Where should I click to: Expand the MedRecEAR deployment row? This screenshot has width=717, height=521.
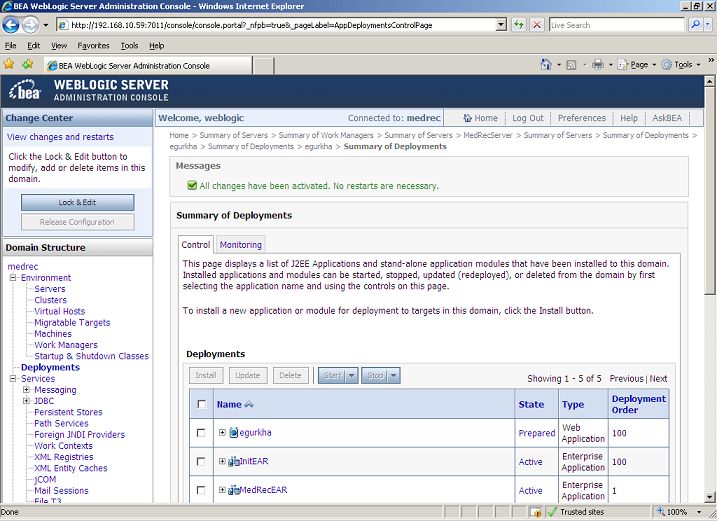[x=222, y=490]
